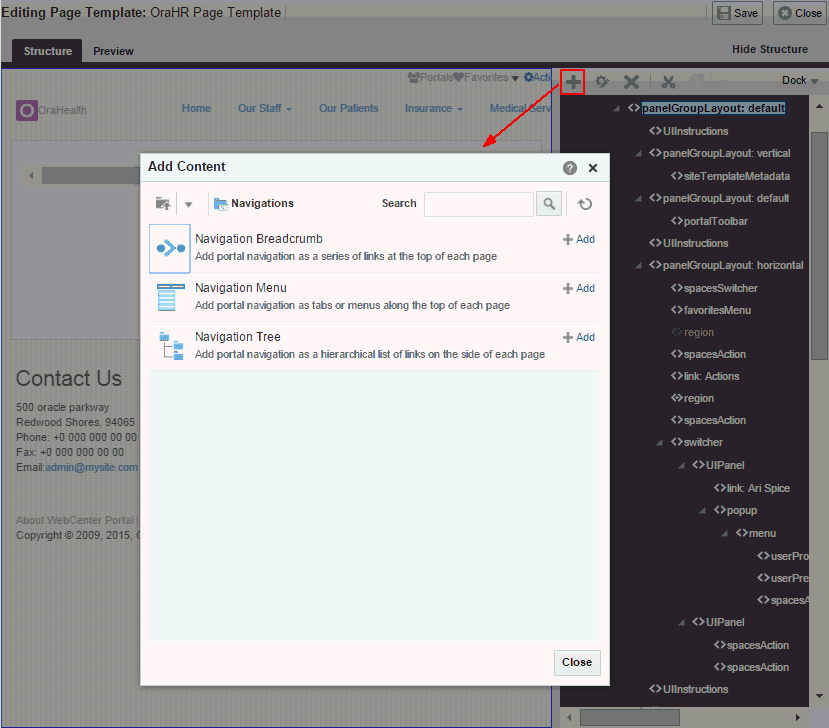
Task: Select the Navigation Menu icon
Action: [171, 297]
